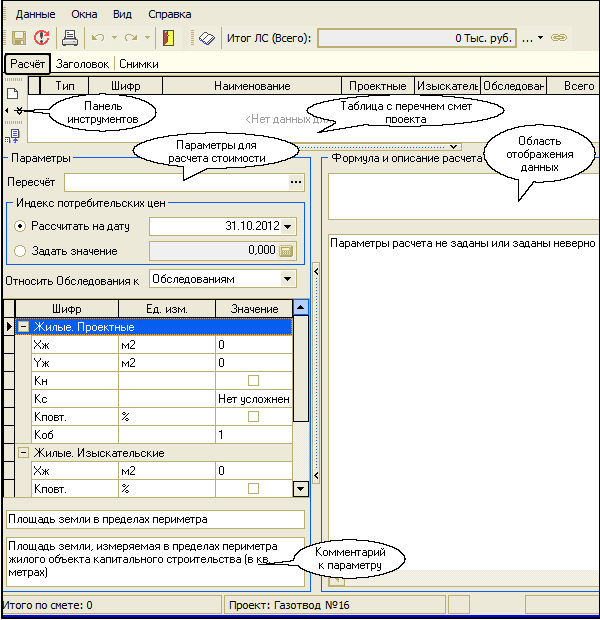600x620 pixels.
Task: Click the chain link icon in toolbar
Action: (x=559, y=38)
